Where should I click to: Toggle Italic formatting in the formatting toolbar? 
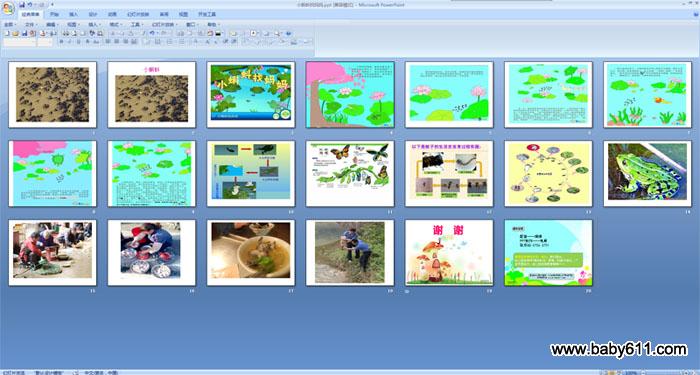[70, 42]
